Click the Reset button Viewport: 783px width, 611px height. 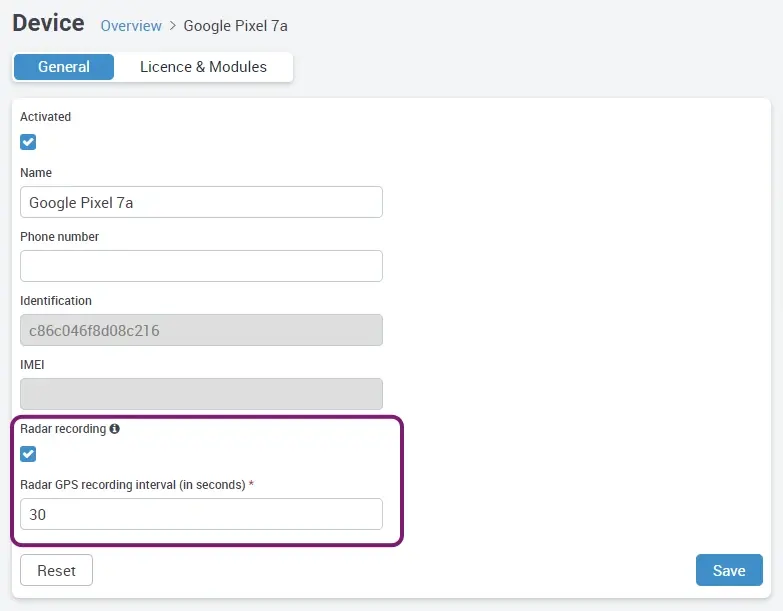56,570
